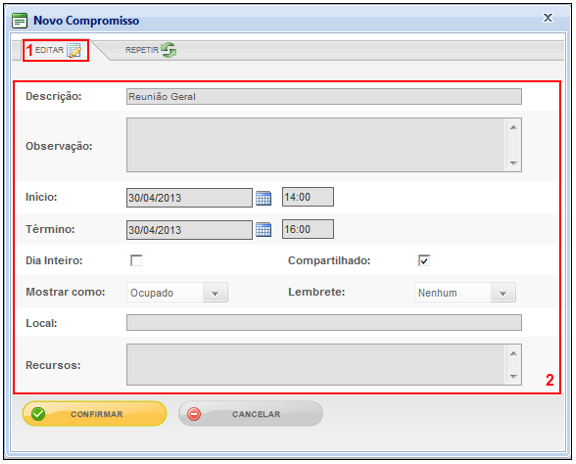Close the Novo Compromisso dialog with X
576x464 pixels.
pyautogui.click(x=548, y=18)
